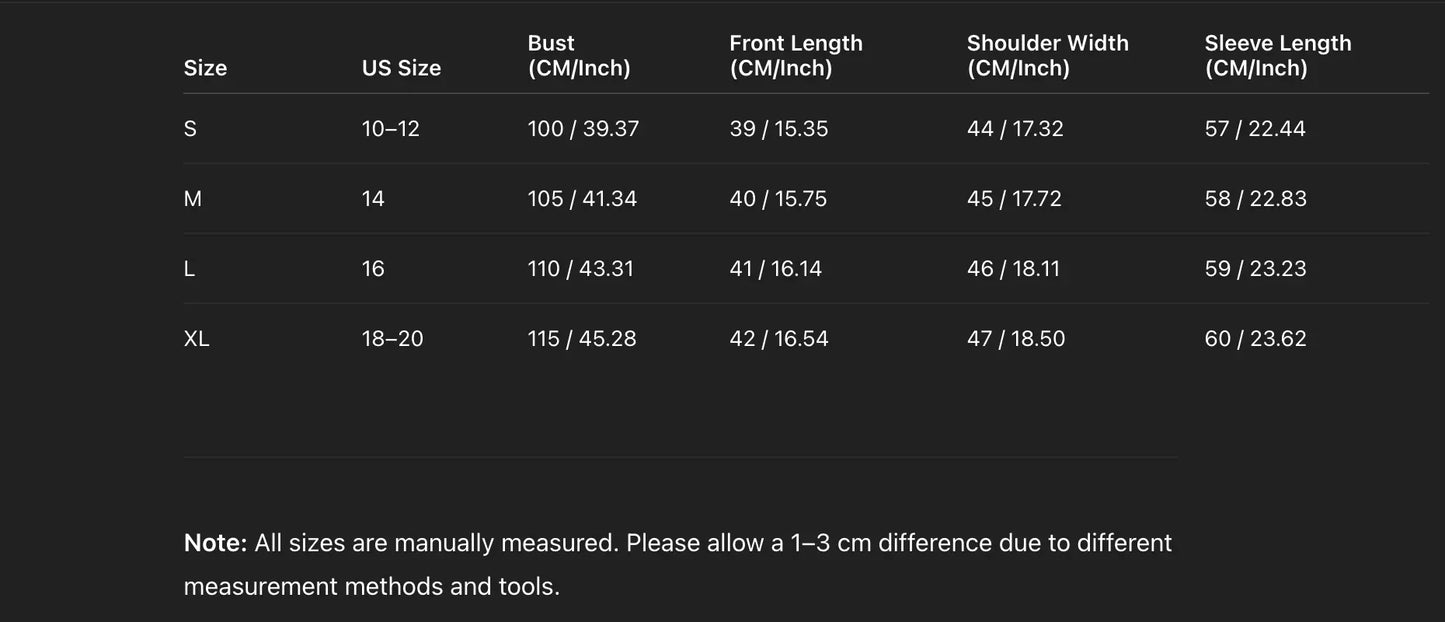Click shoulder width value 46 / 18.11

1013,269
